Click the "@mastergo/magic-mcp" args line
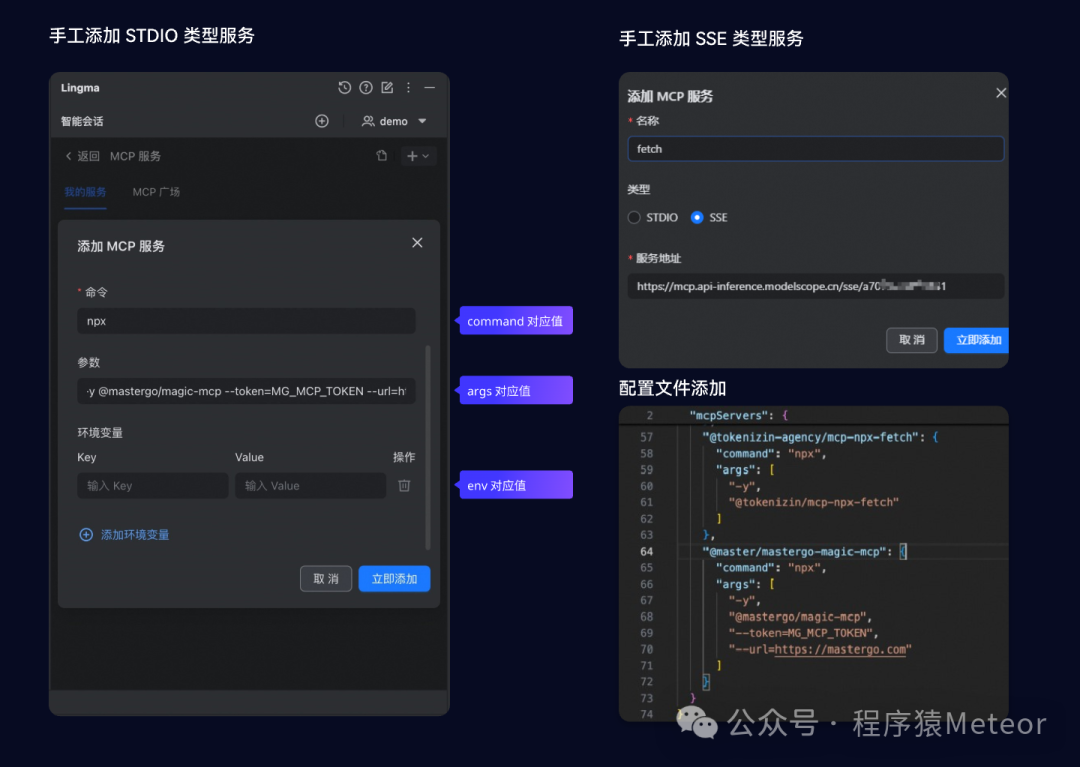The width and height of the screenshot is (1080, 767). [798, 617]
